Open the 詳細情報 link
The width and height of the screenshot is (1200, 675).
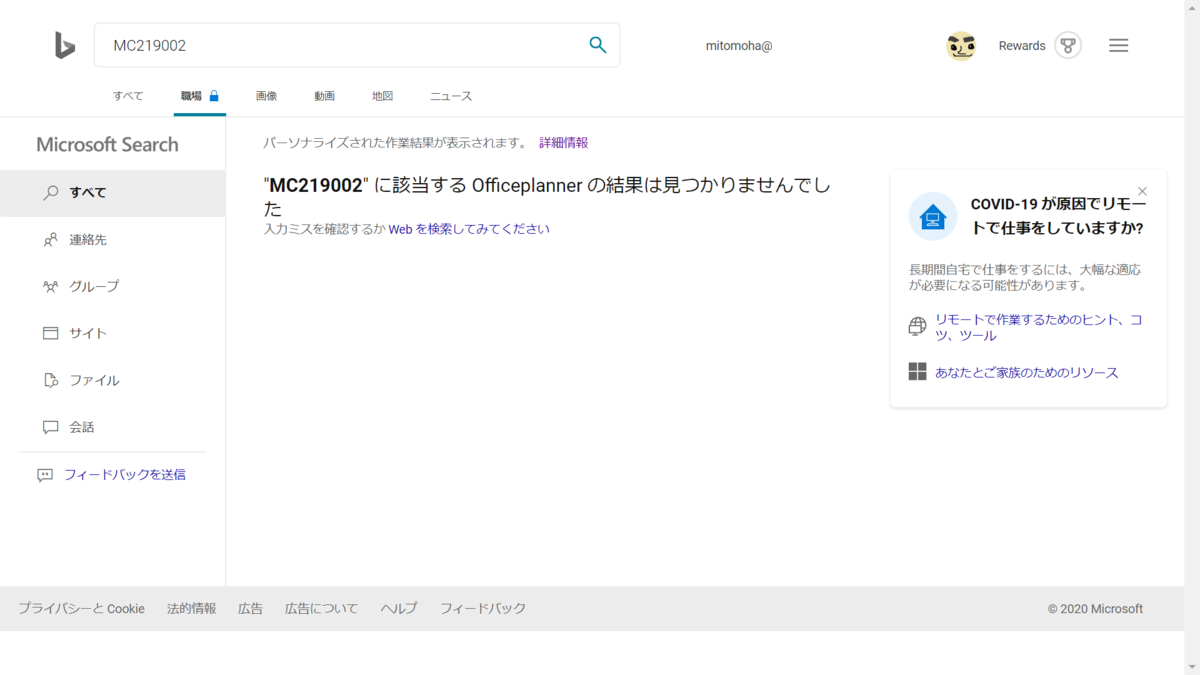click(564, 143)
